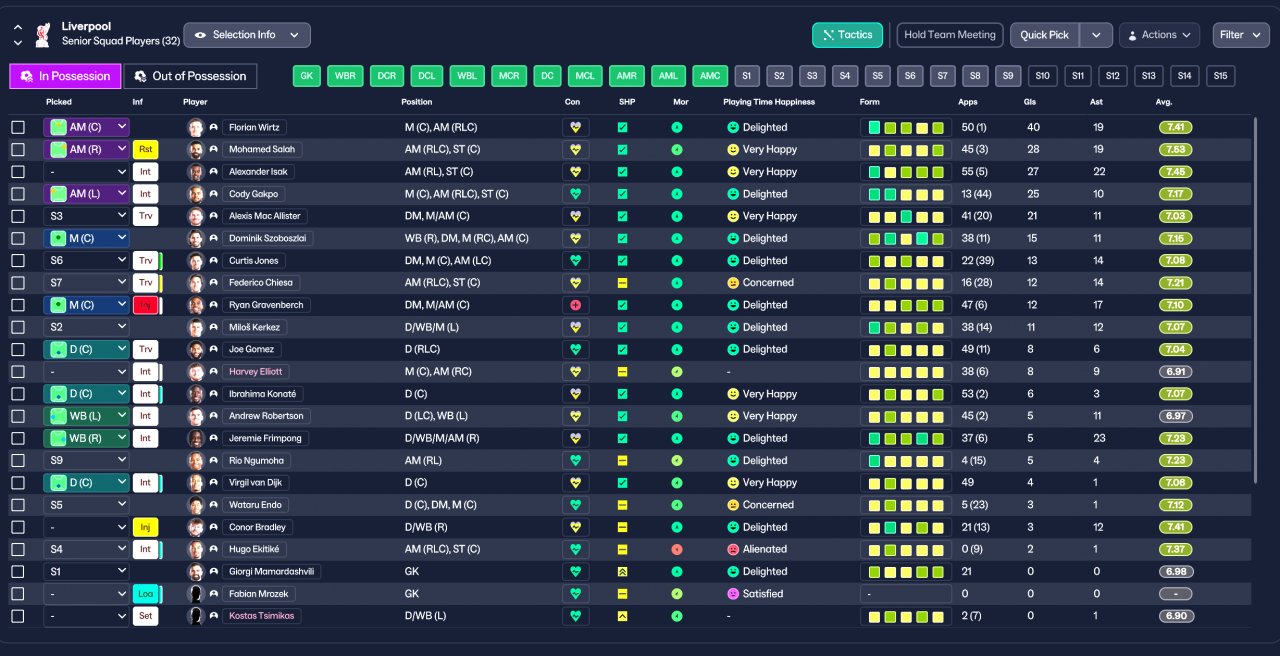Click Cody Gakpo's form squares
Image resolution: width=1280 pixels, height=656 pixels.
[906, 194]
